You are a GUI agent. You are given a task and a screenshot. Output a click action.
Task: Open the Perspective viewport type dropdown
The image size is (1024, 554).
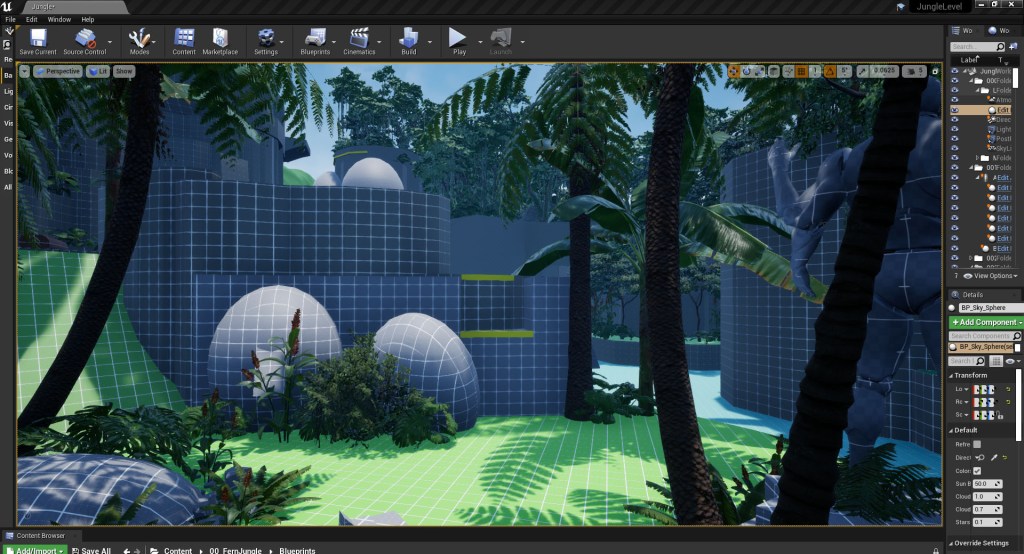[59, 71]
